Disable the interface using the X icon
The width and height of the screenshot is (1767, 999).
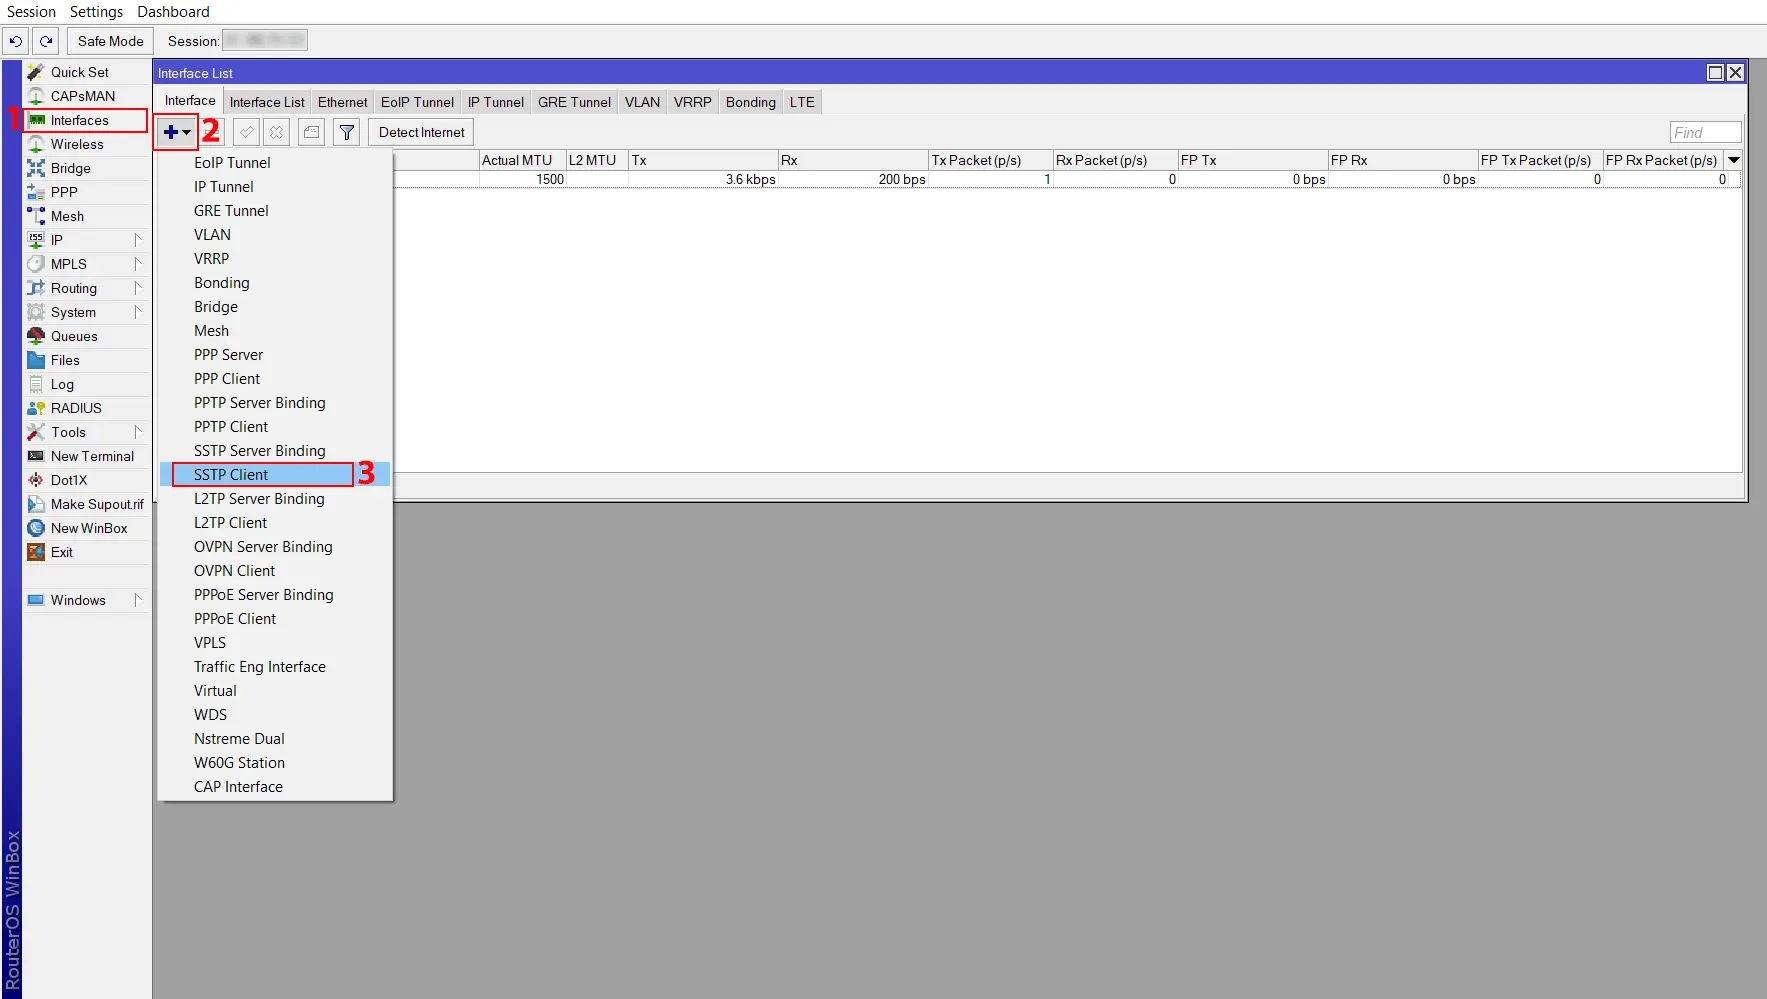coord(276,132)
